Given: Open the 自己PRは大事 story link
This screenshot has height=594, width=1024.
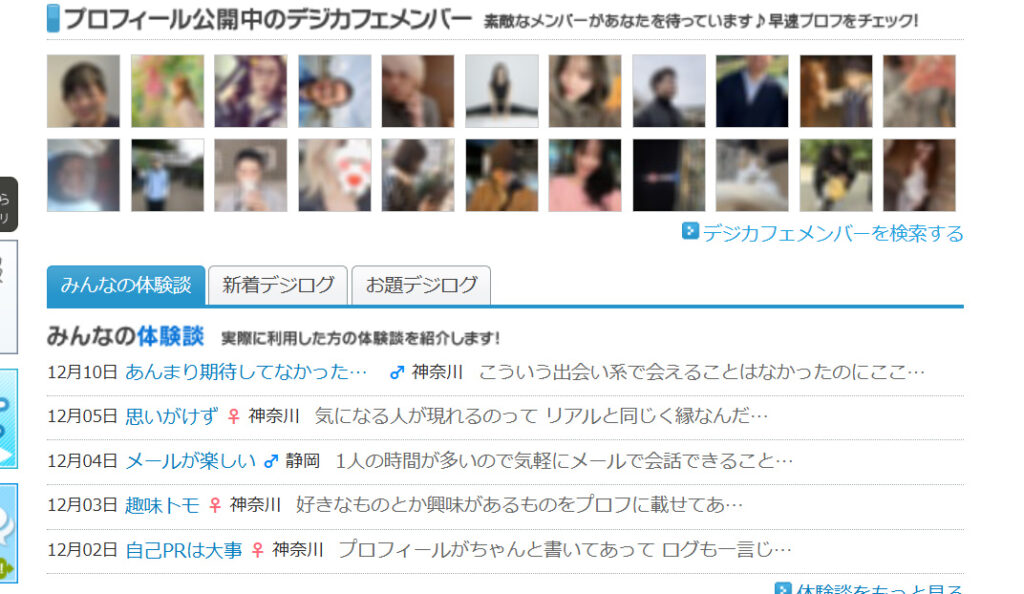Looking at the screenshot, I should [184, 550].
